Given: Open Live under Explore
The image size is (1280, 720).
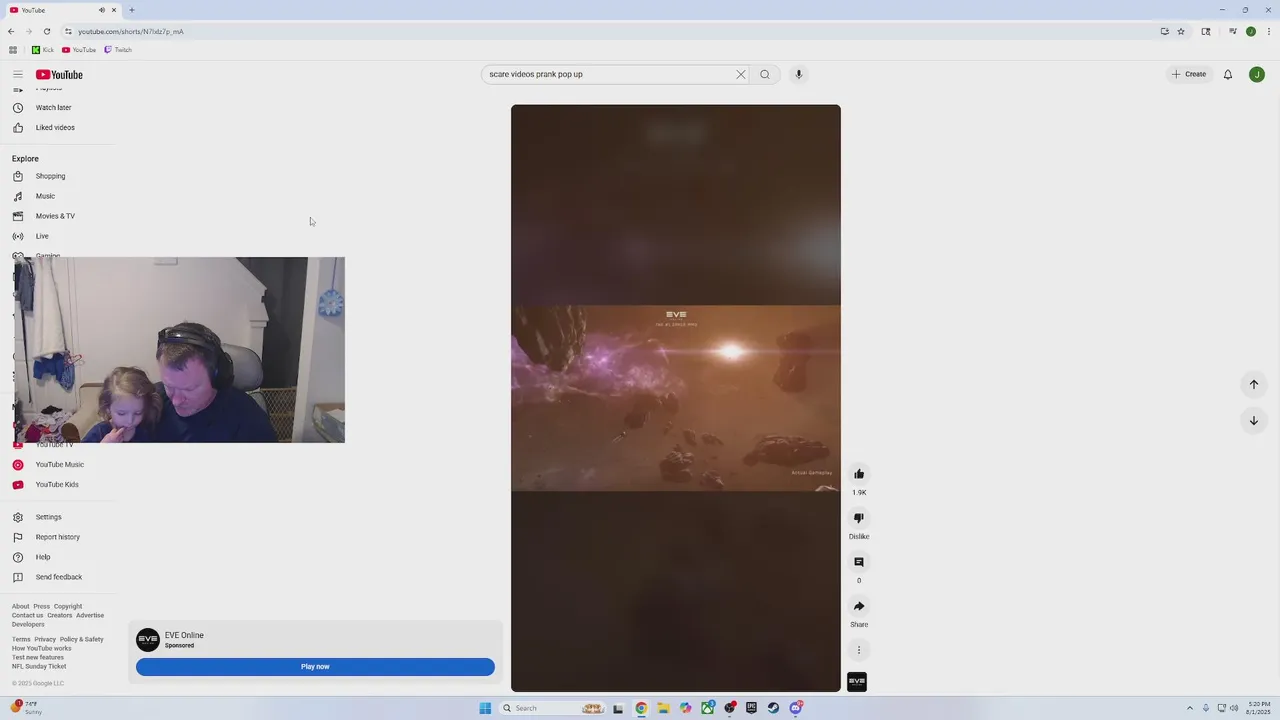Looking at the screenshot, I should pyautogui.click(x=42, y=236).
